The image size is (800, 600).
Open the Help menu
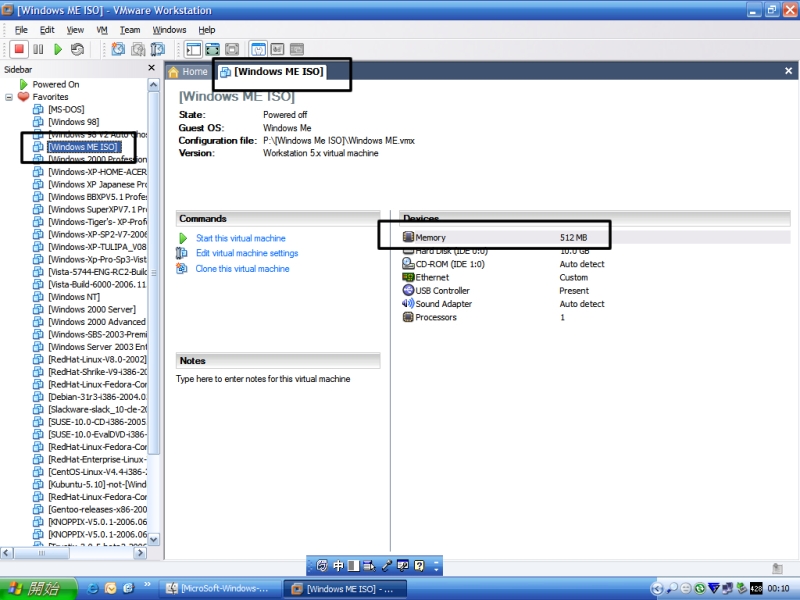(207, 30)
